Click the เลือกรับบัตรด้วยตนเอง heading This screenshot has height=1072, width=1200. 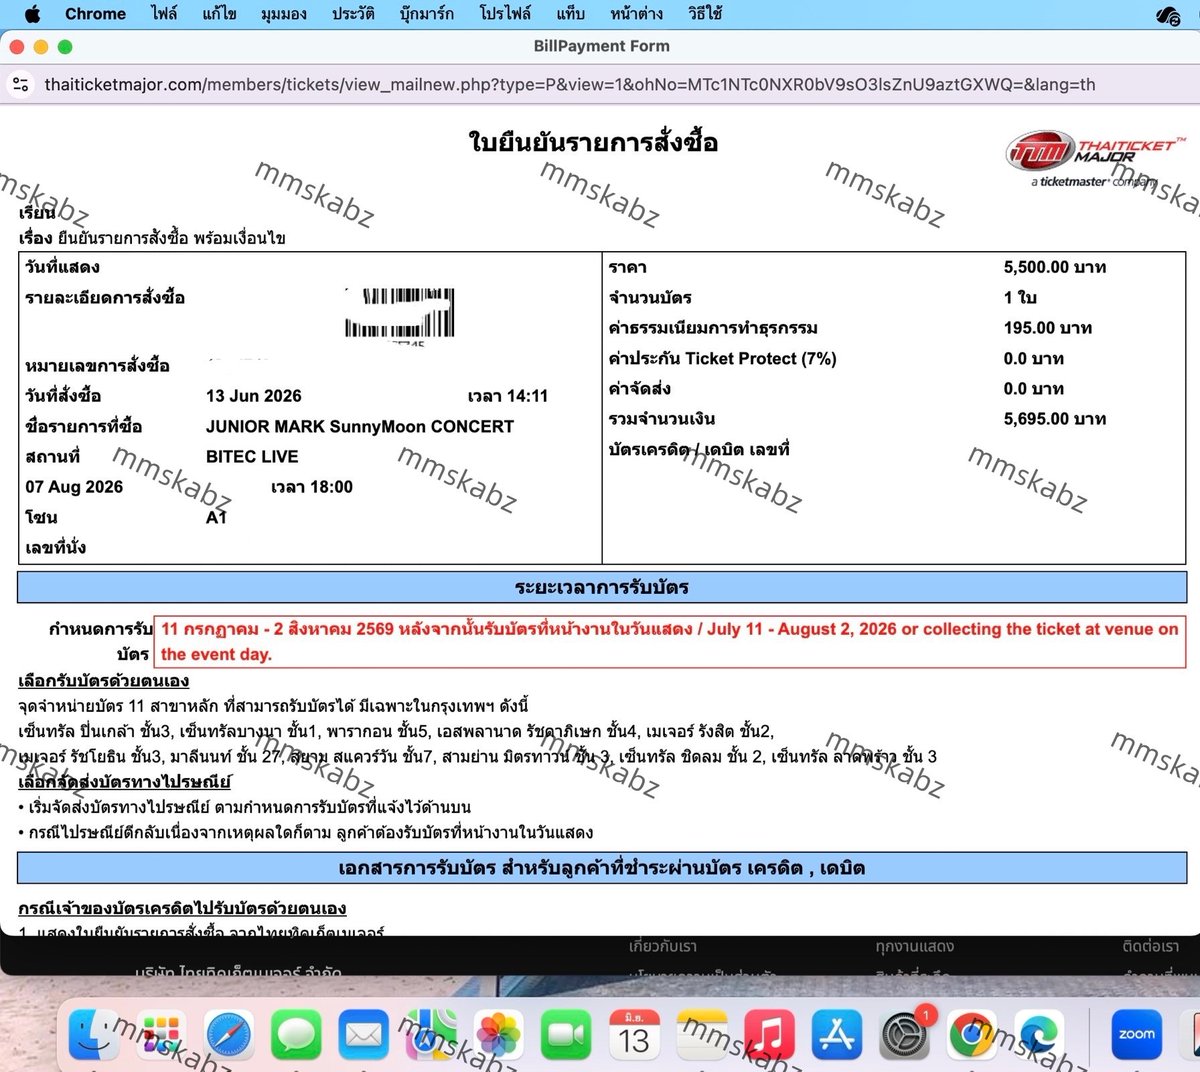point(104,681)
